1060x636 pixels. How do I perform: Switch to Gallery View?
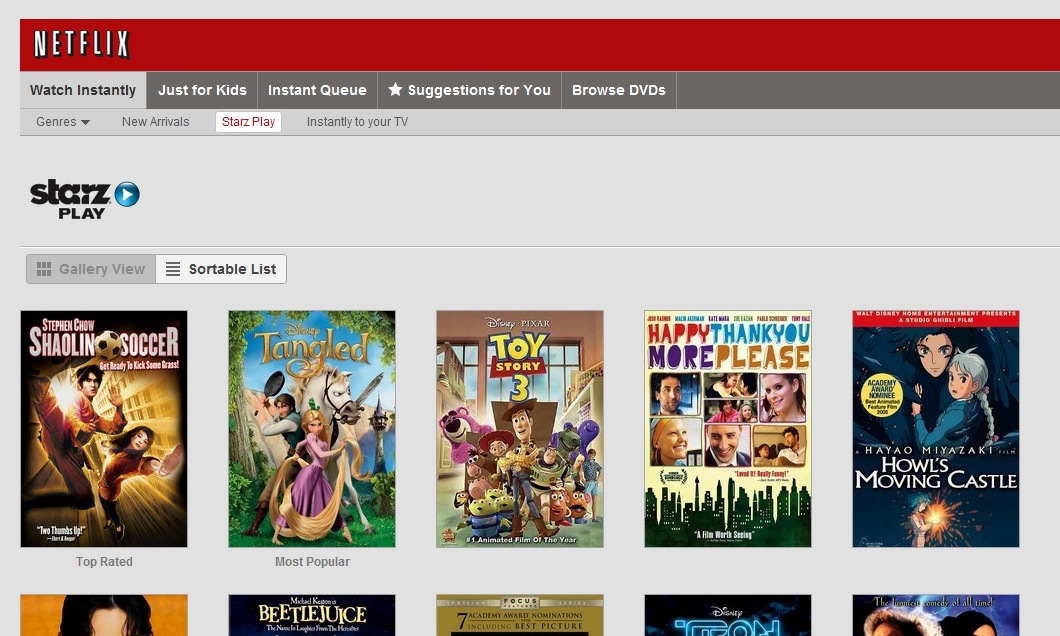pos(91,269)
